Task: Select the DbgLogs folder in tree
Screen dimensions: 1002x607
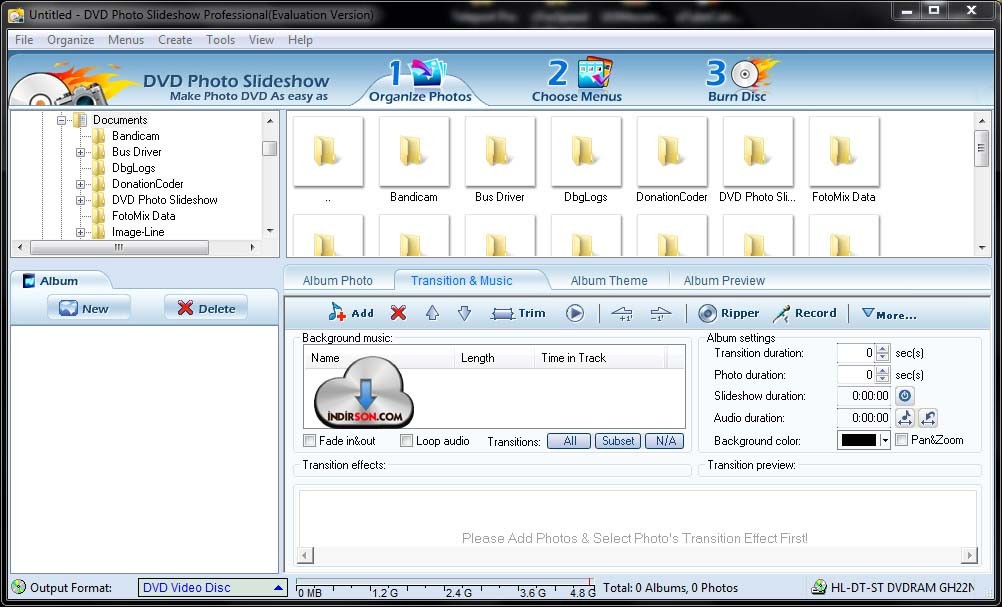Action: pyautogui.click(x=134, y=168)
